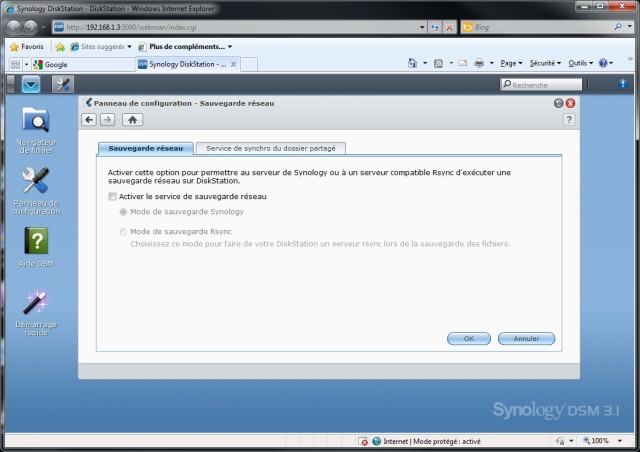Image resolution: width=640 pixels, height=452 pixels.
Task: Launch the Démarrage rapide wizard icon
Action: pyautogui.click(x=36, y=313)
